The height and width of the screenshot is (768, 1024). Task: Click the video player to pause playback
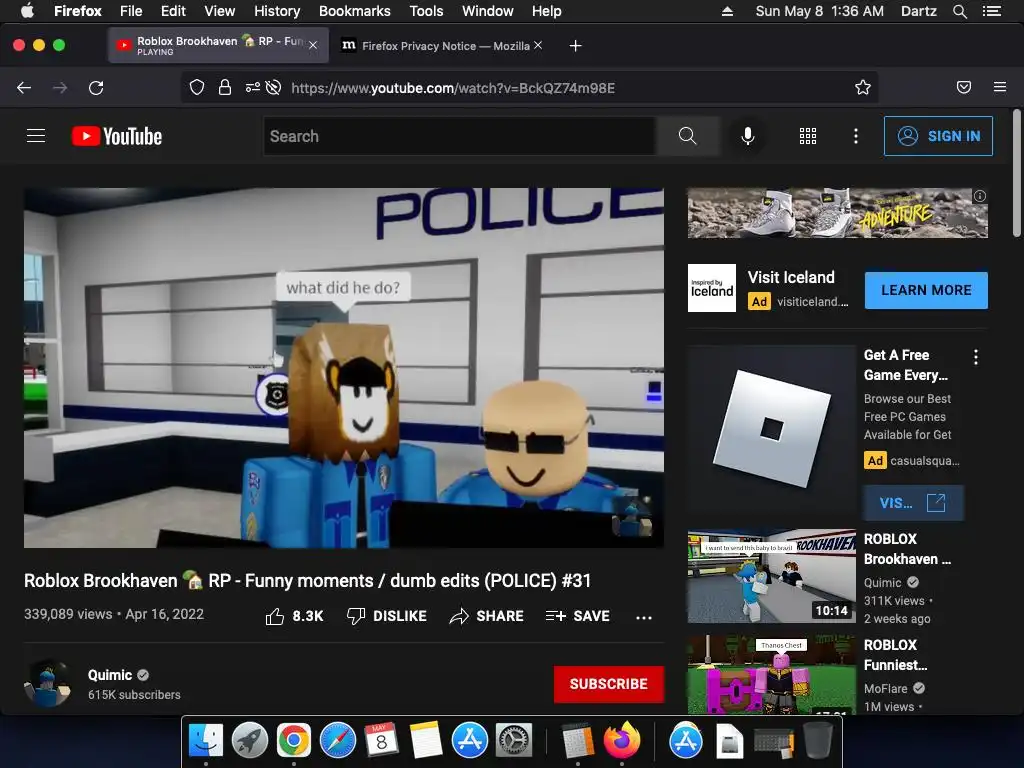344,368
